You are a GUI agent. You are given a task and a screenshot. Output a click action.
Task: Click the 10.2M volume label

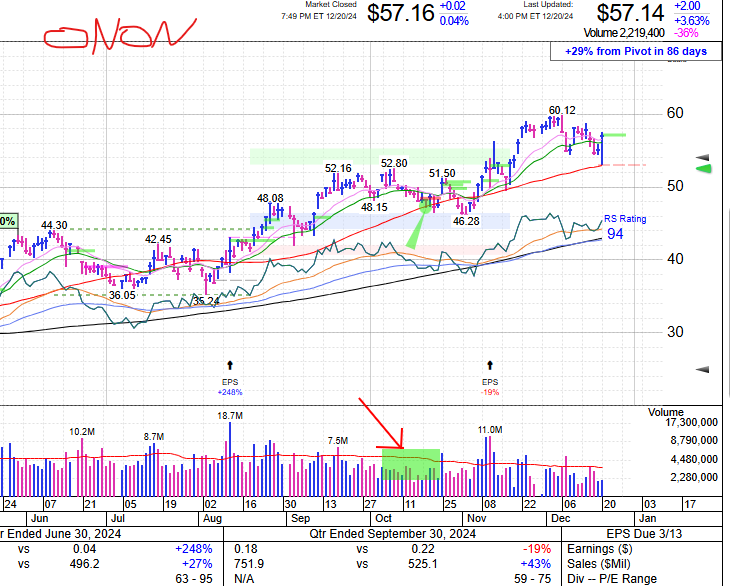pyautogui.click(x=82, y=432)
